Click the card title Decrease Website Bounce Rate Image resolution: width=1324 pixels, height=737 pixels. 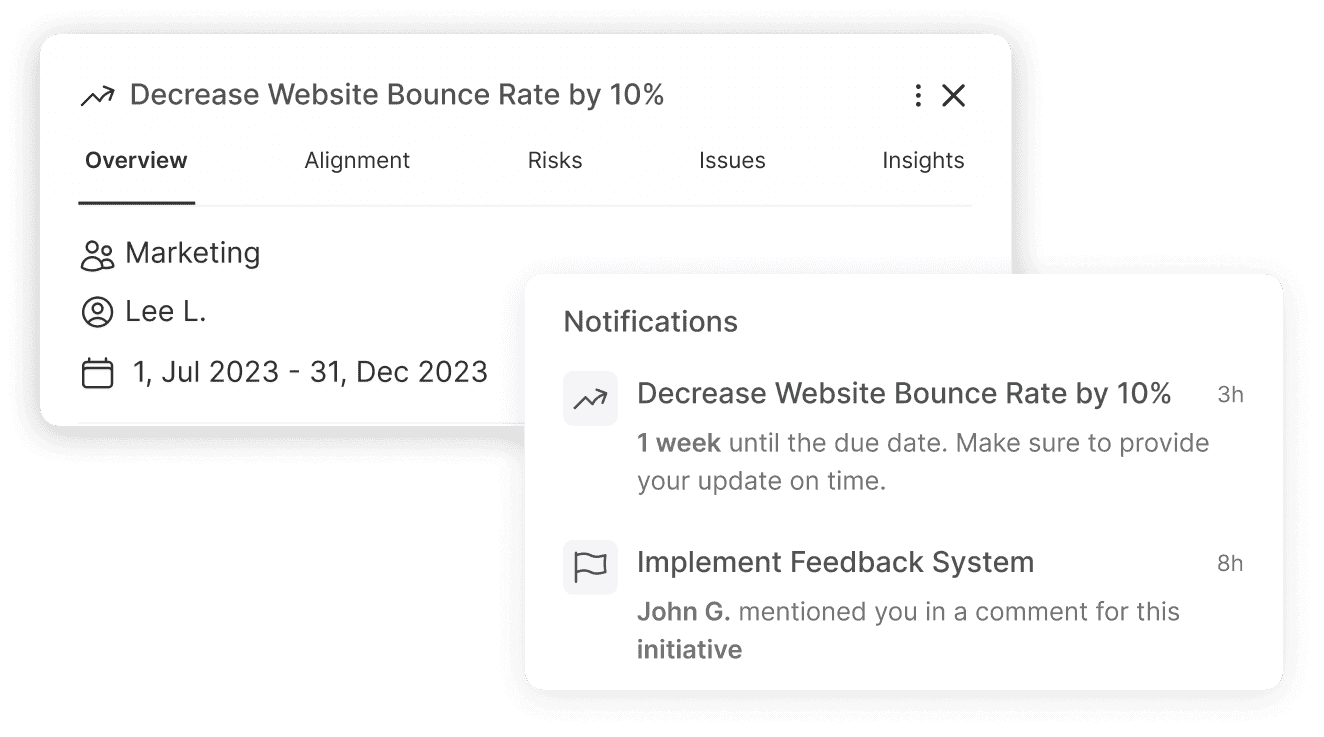(x=397, y=95)
